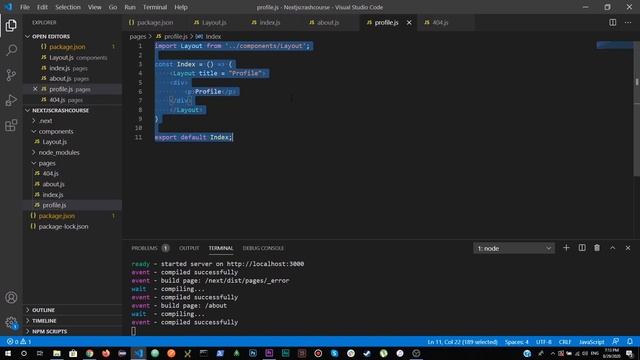Screen dimensions: 640x360
Task: Click errors and warnings count in status bar
Action: pos(19,342)
